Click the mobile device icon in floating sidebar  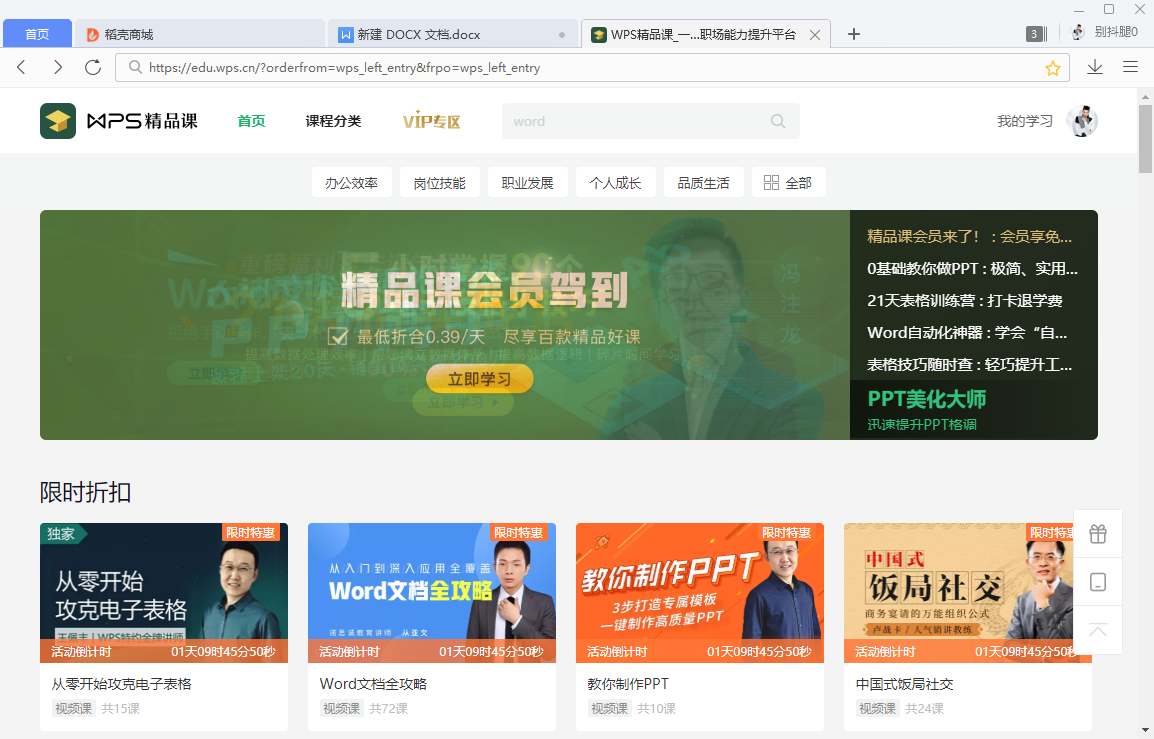(1098, 582)
